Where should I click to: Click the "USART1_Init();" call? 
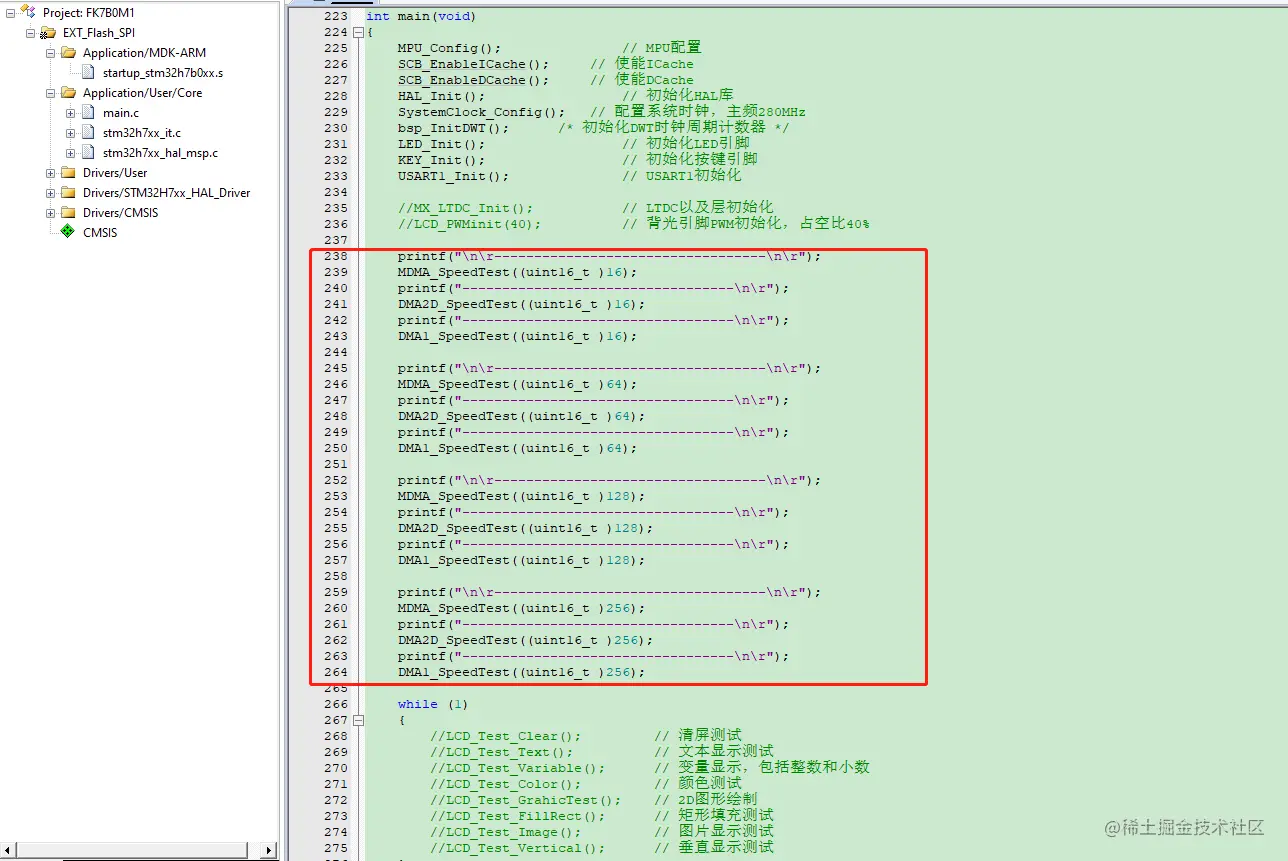click(x=453, y=176)
